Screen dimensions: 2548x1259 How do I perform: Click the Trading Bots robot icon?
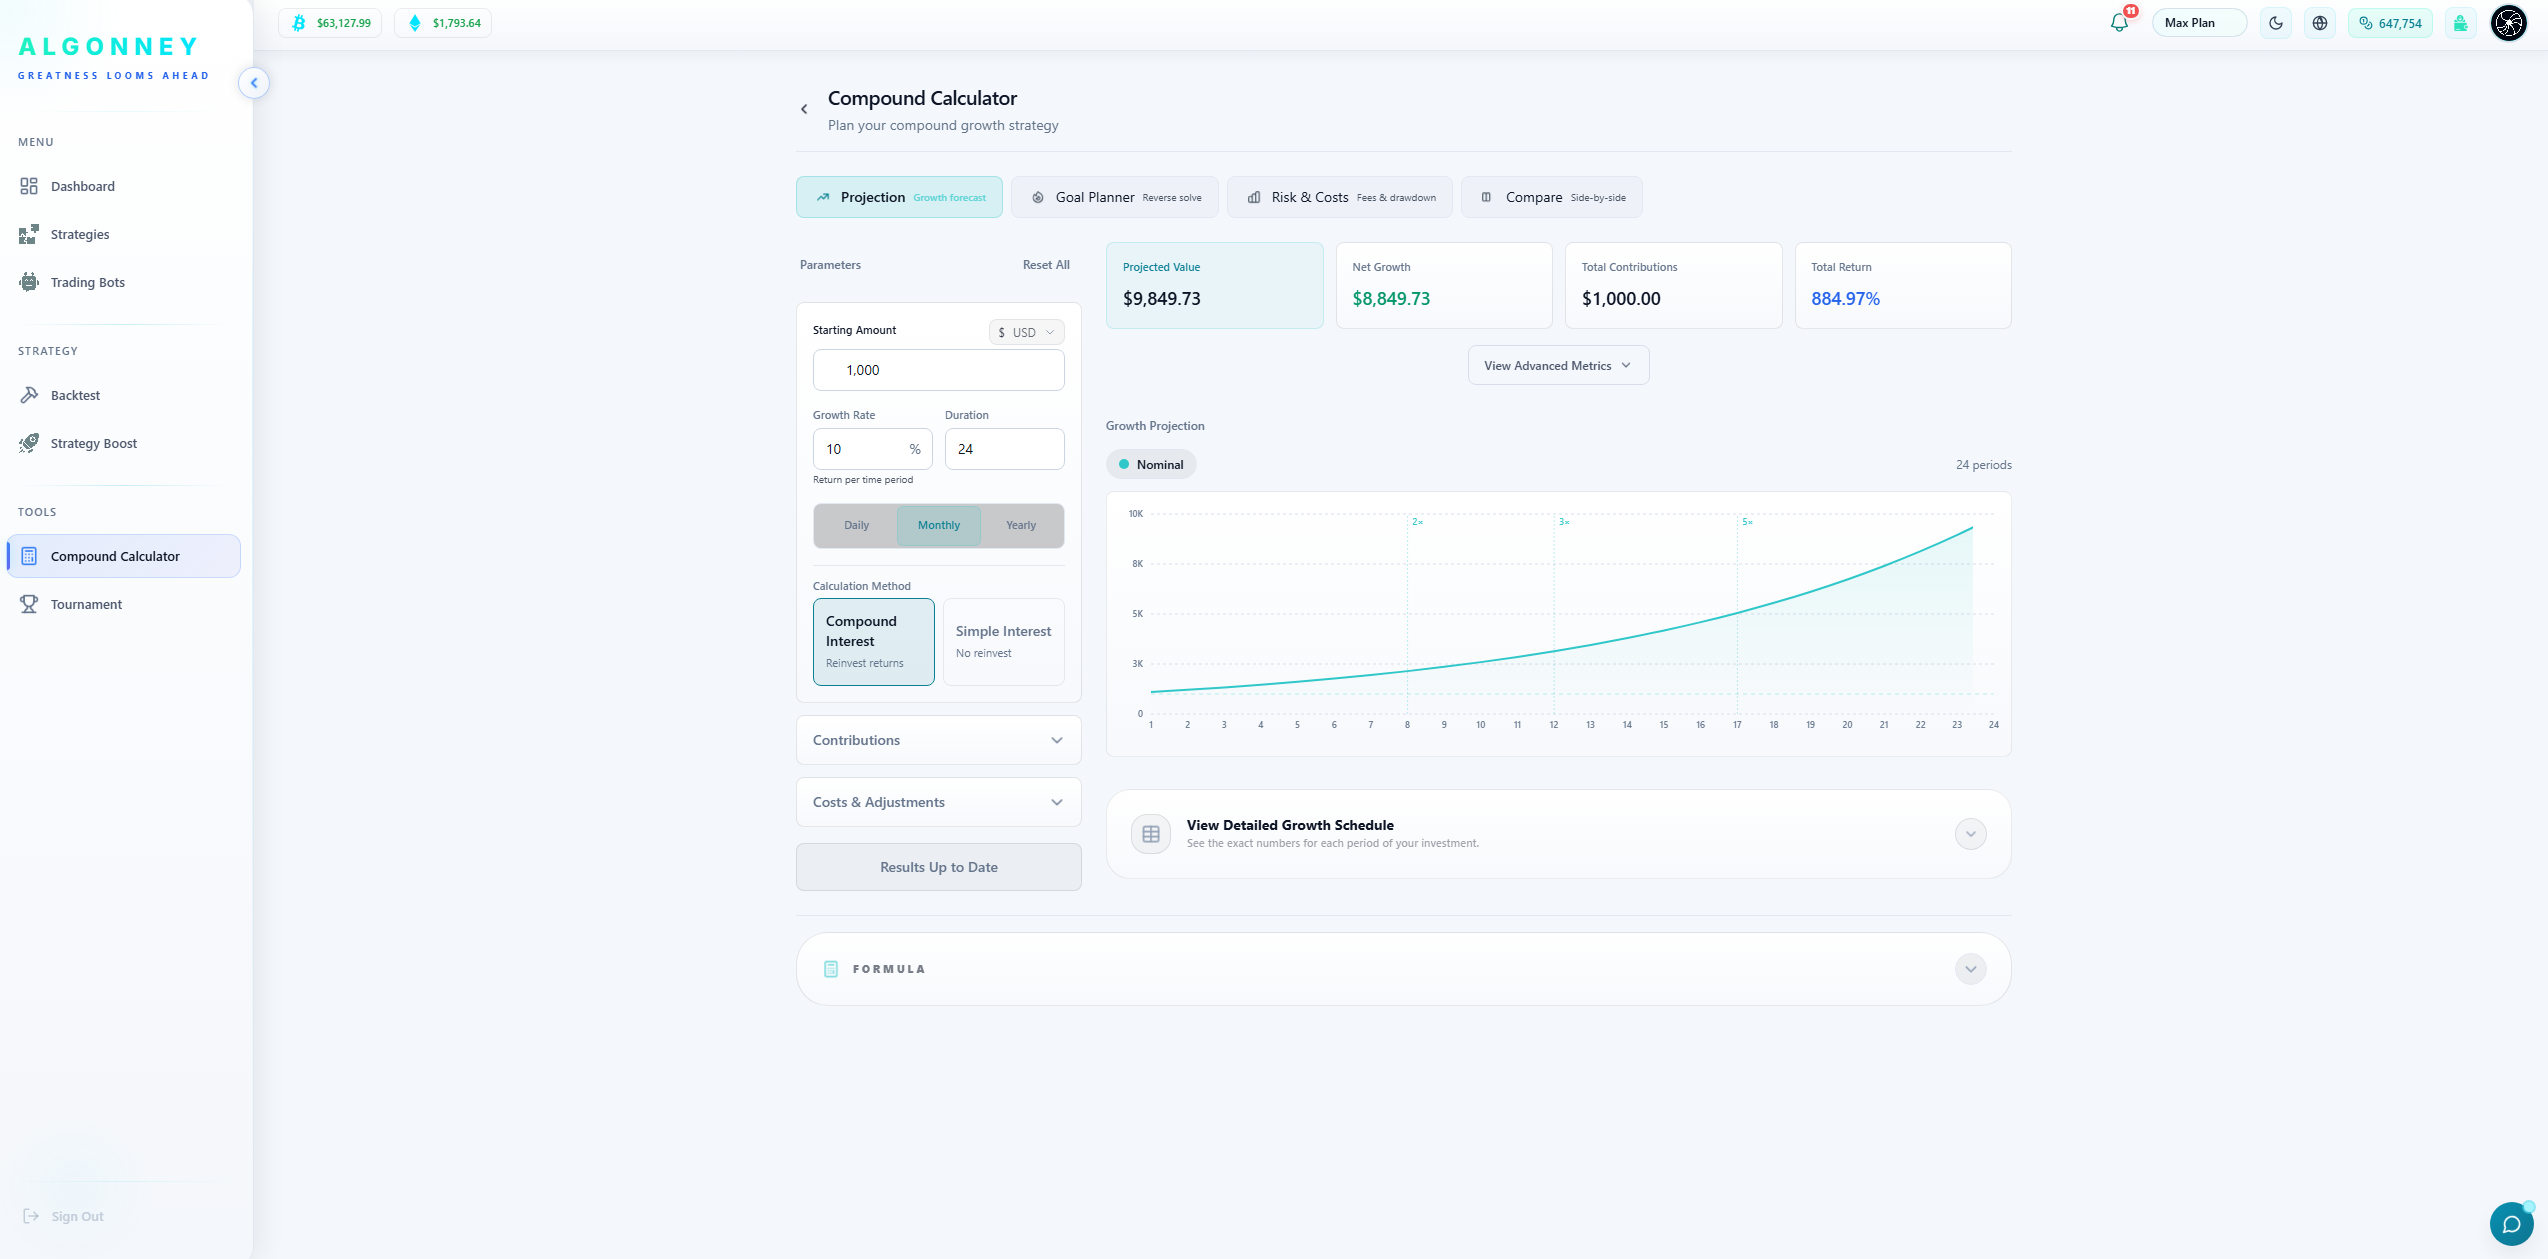coord(29,282)
